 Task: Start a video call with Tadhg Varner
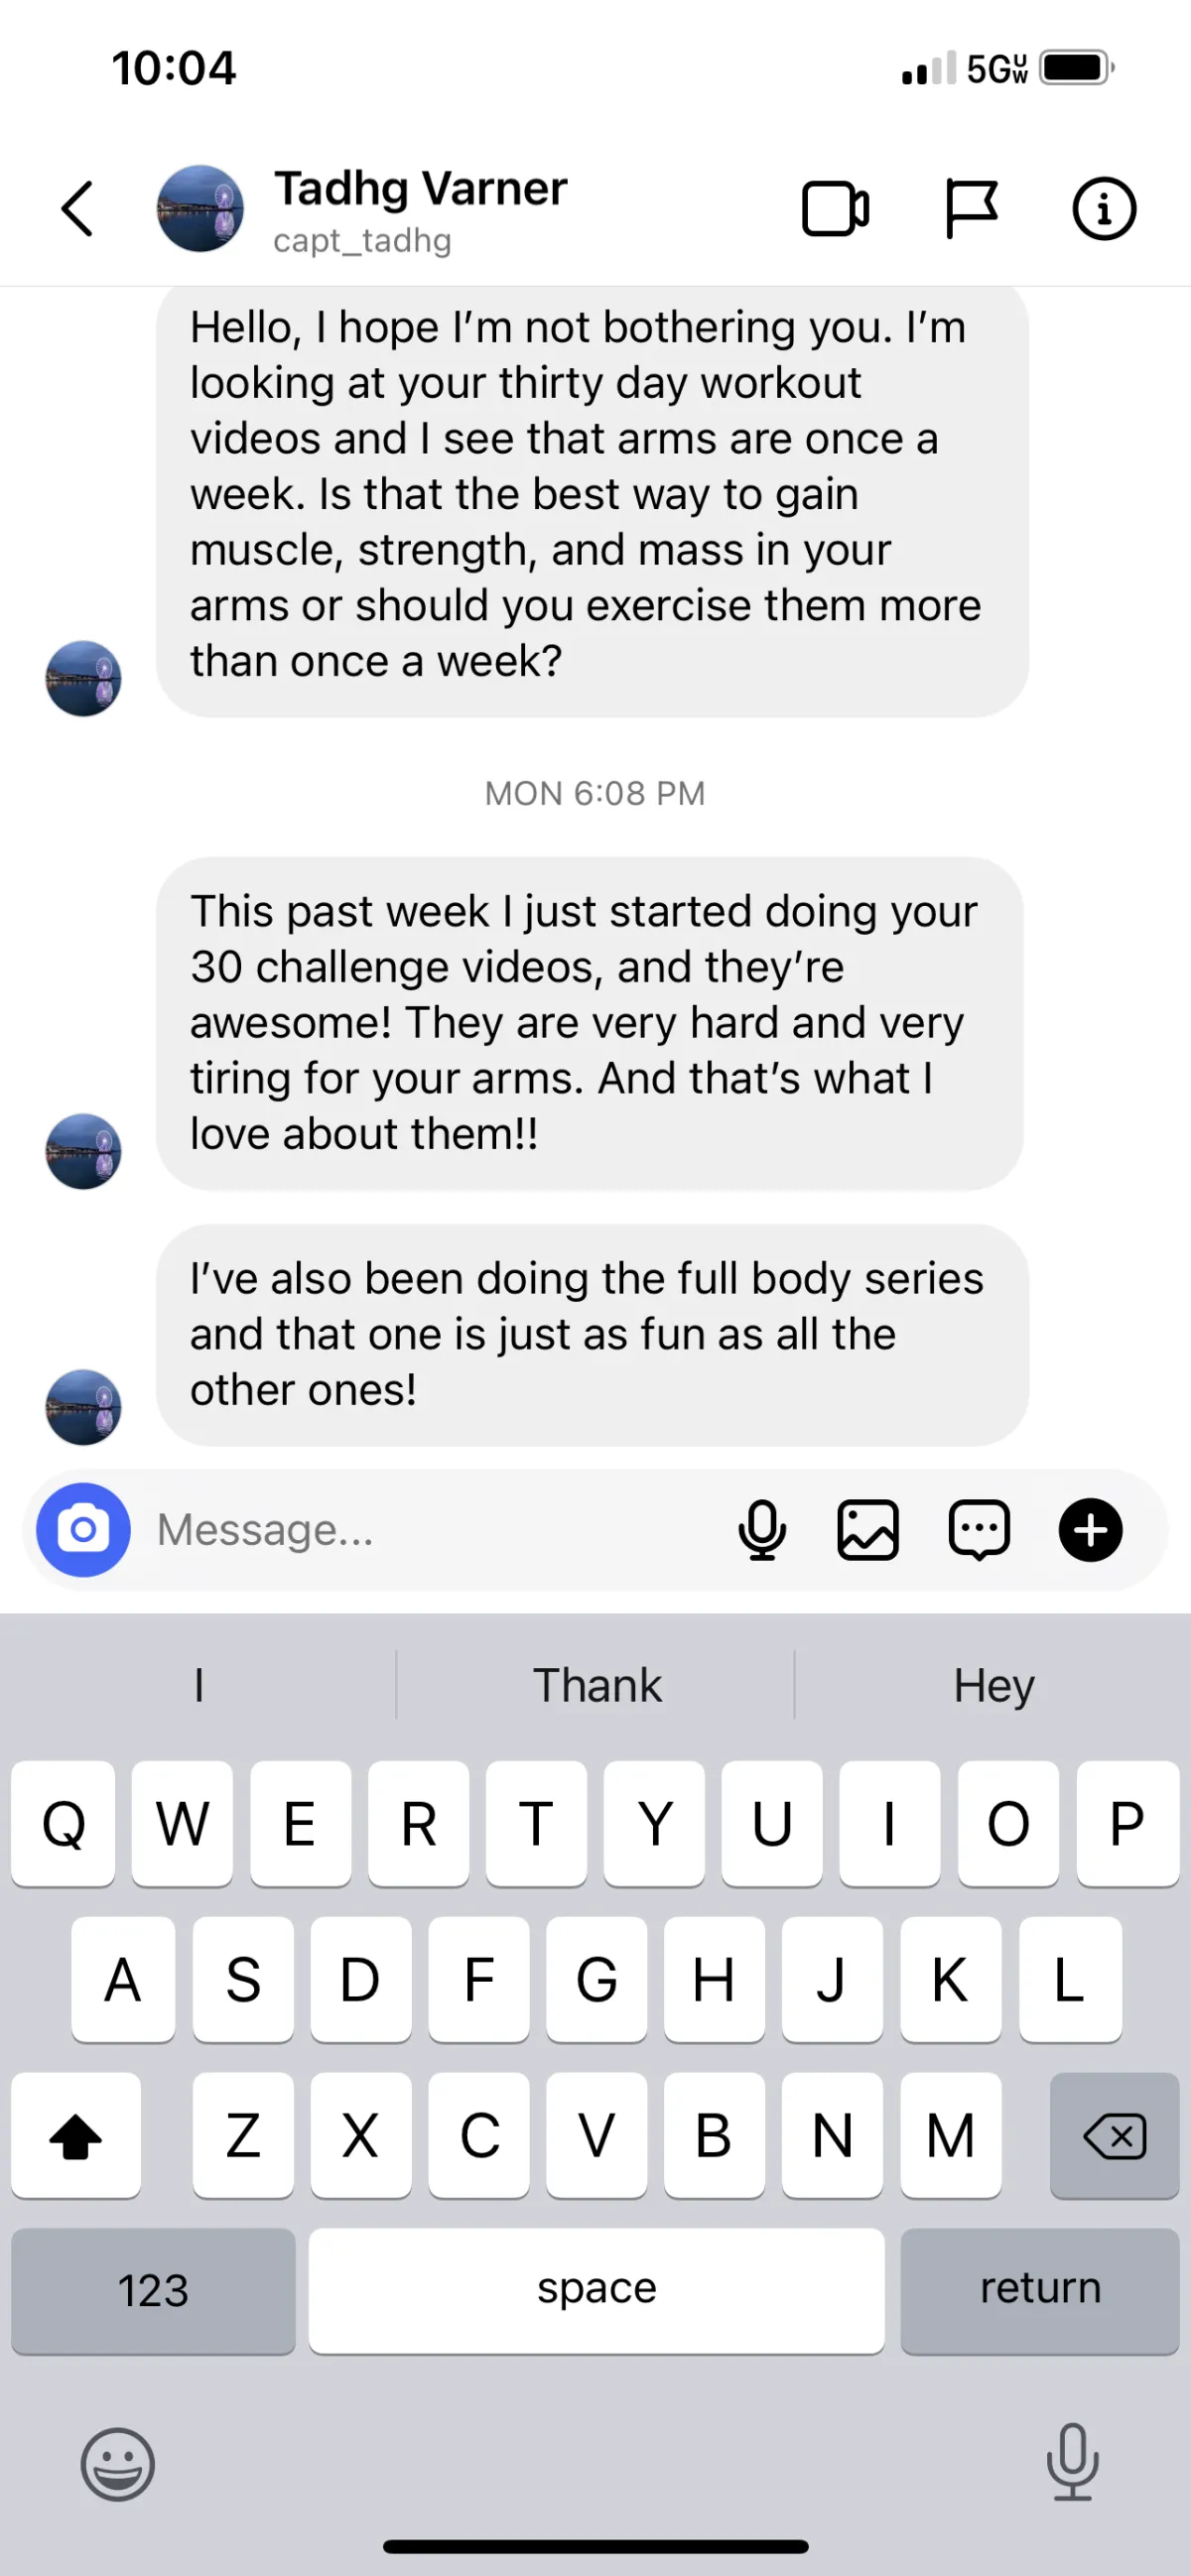835,209
